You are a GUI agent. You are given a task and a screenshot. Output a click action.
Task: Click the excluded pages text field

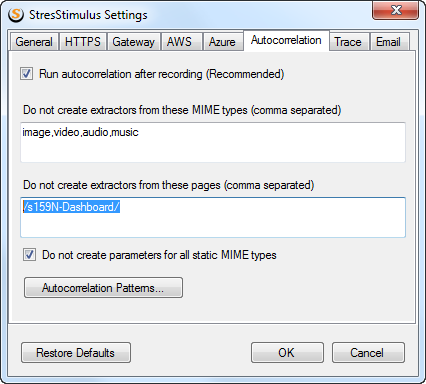(x=213, y=217)
